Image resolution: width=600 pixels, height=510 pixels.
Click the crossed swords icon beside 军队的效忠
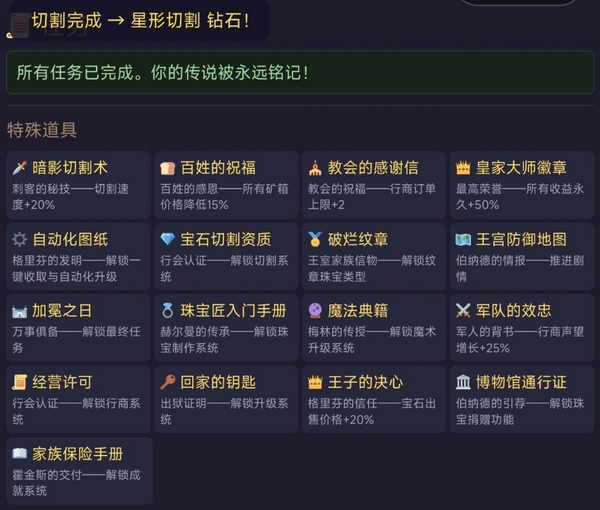(463, 311)
